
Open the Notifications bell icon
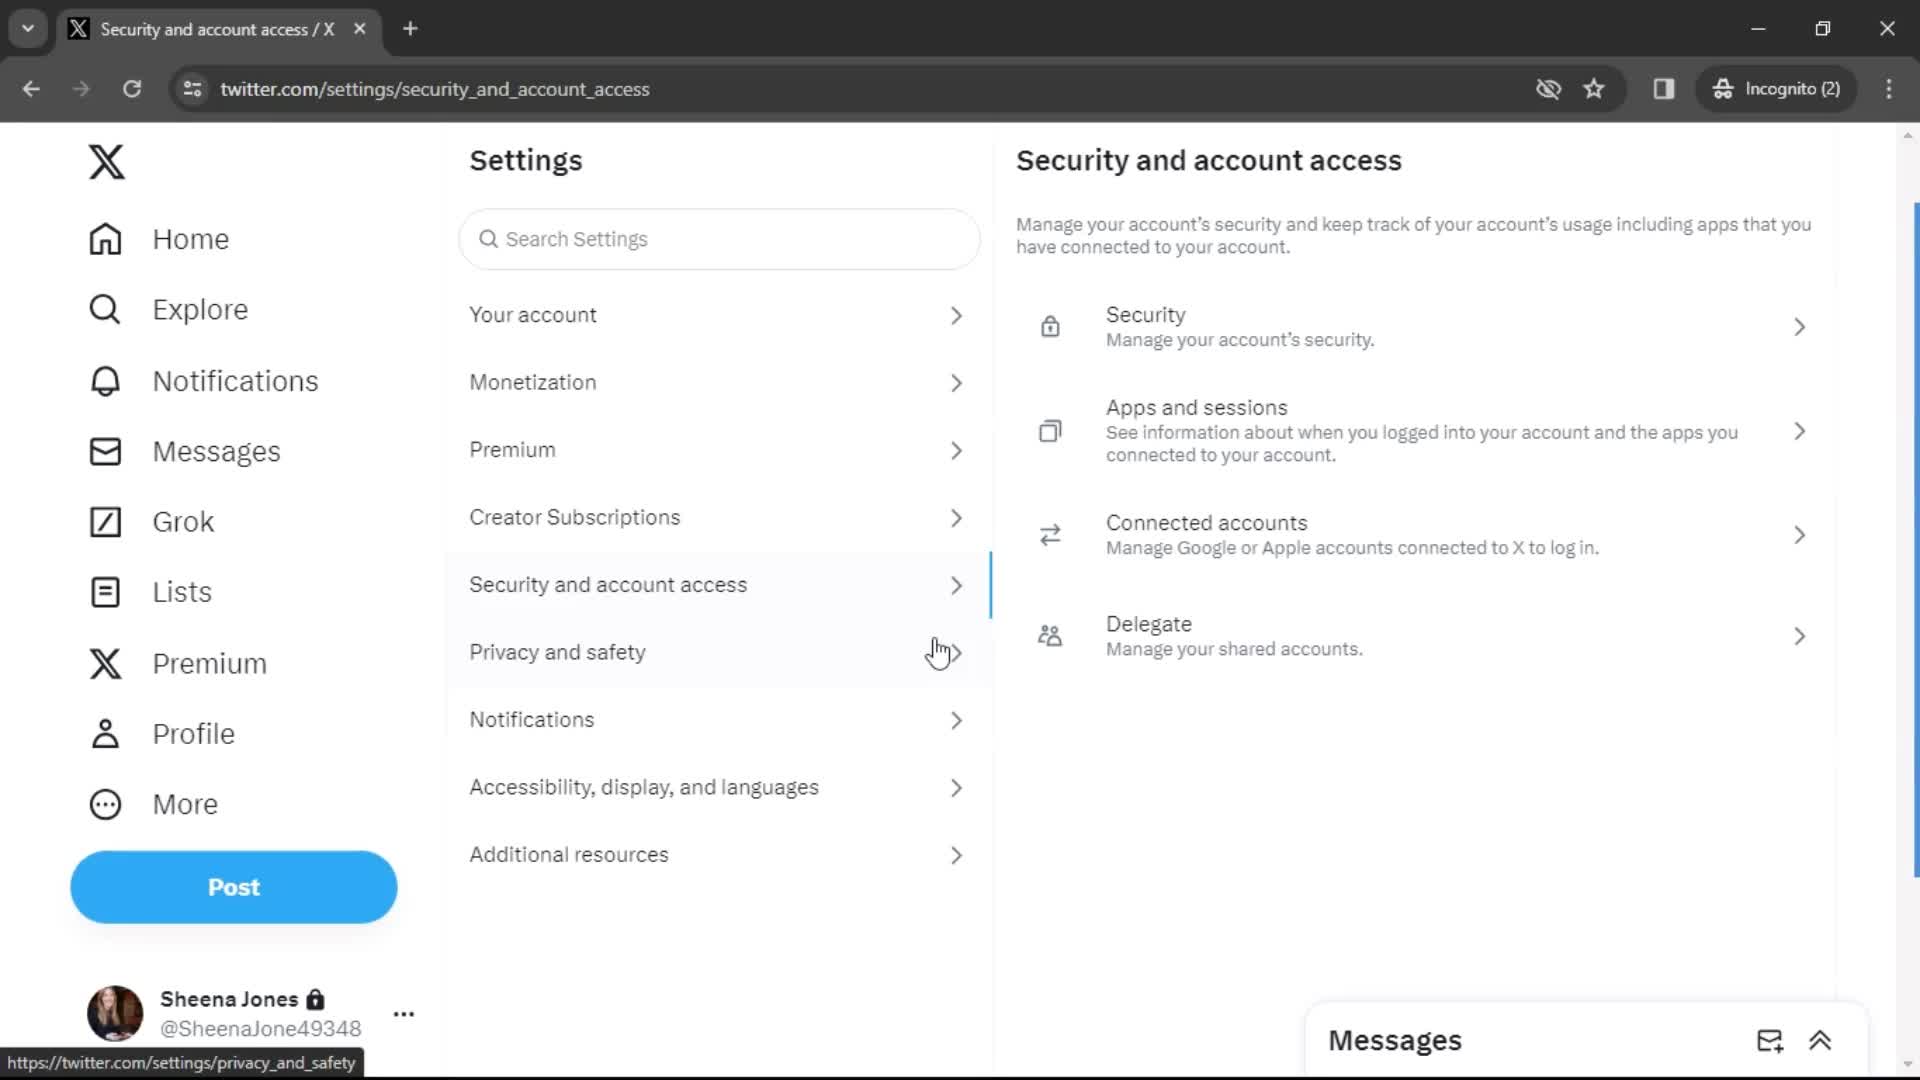[x=104, y=380]
